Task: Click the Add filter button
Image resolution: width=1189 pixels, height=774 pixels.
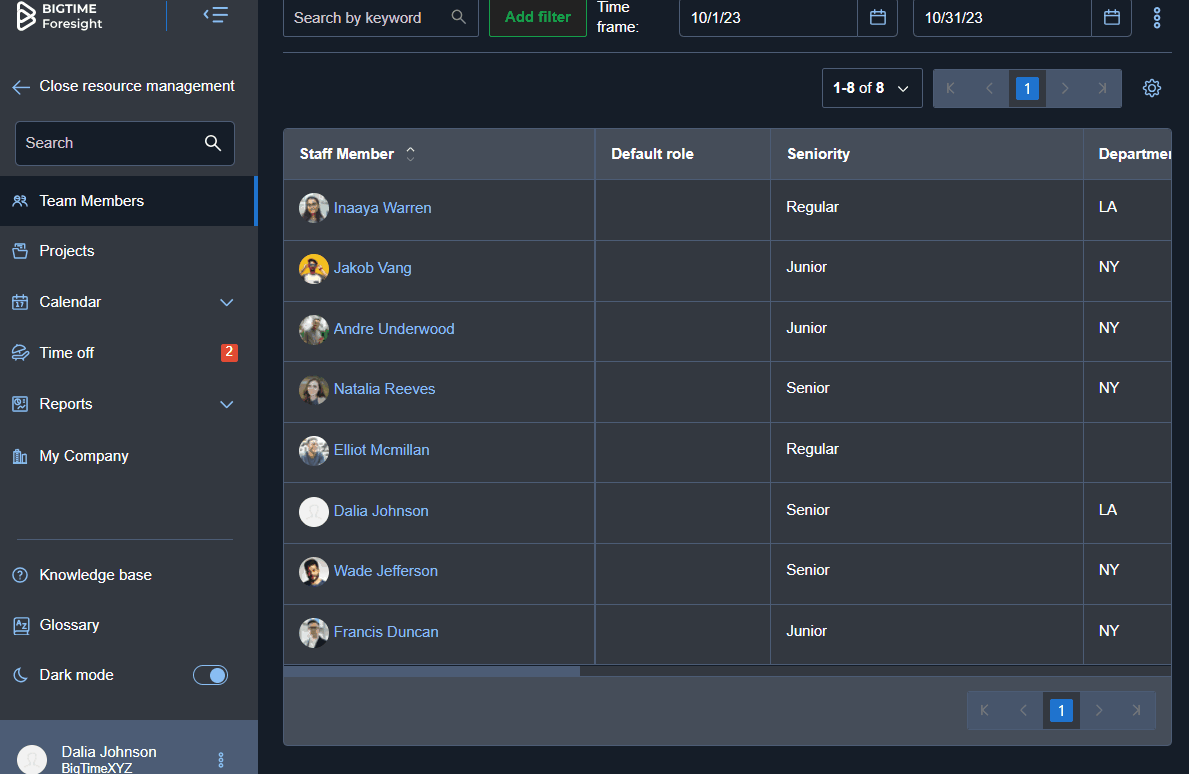Action: [537, 18]
